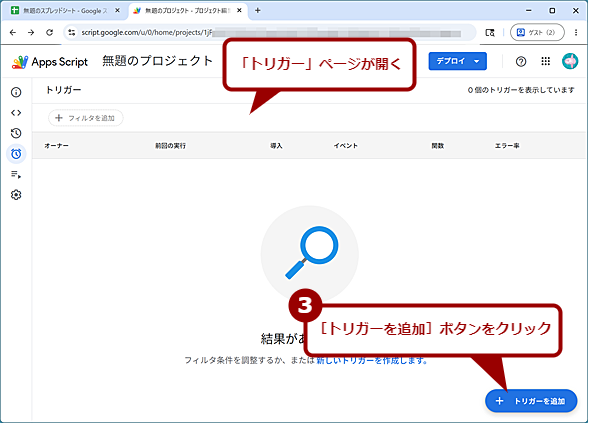Switch to the 無題のスプレッドシート browser tab
This screenshot has width=589, height=424.
pos(64,11)
